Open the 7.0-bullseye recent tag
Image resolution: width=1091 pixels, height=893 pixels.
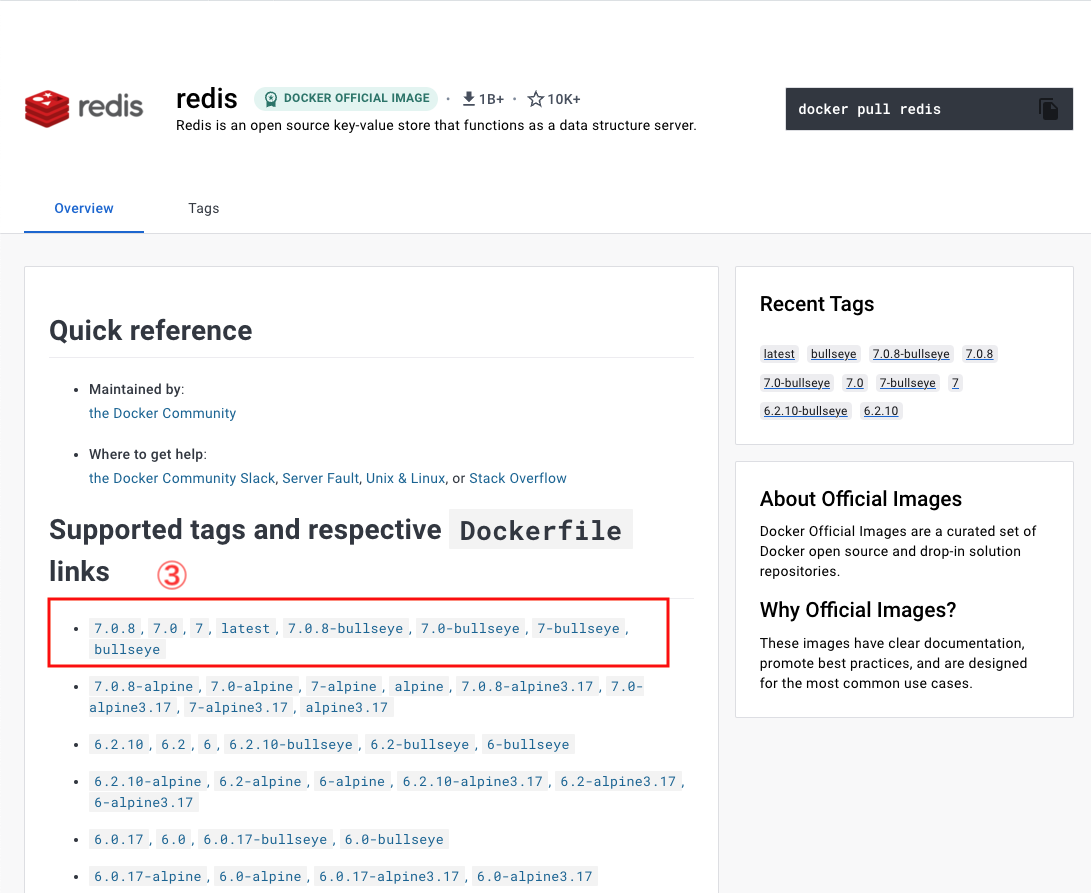point(797,383)
